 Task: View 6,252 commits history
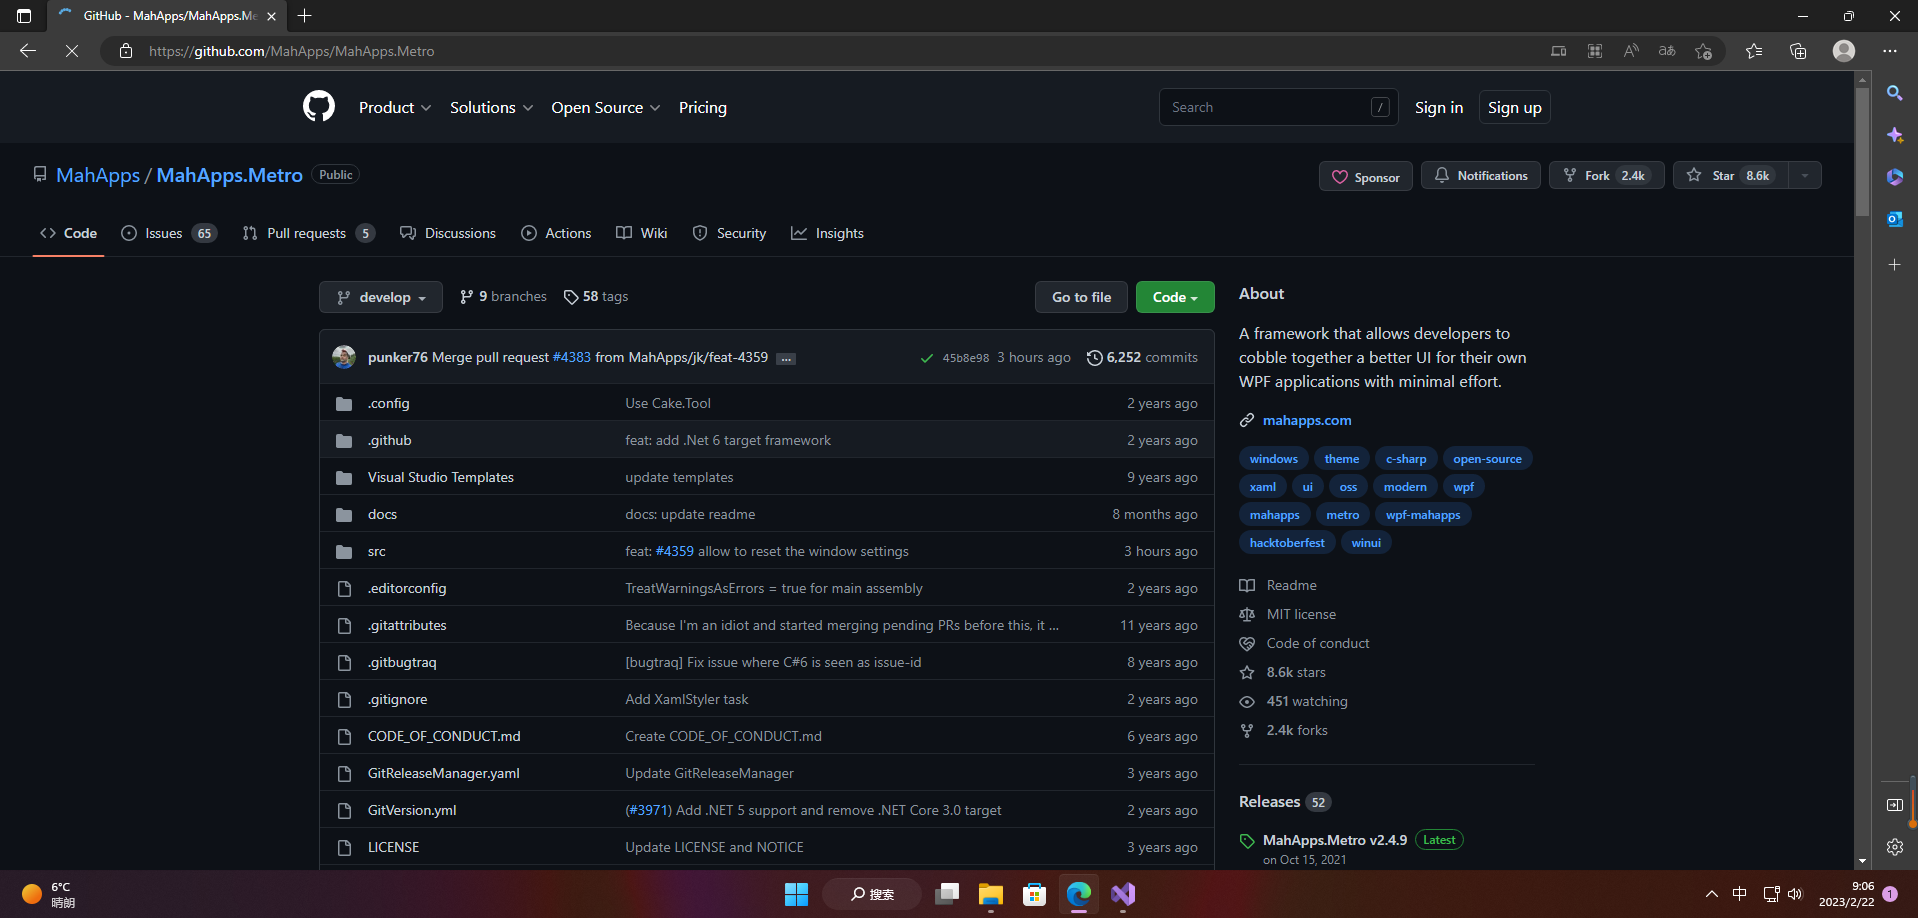click(x=1142, y=357)
